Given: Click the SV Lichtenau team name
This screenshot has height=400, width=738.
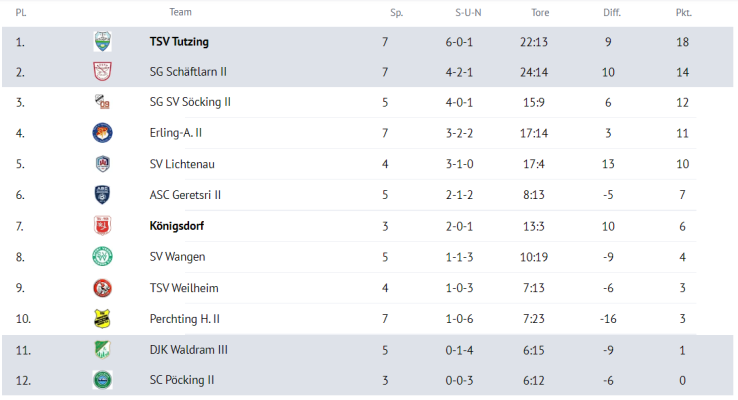Looking at the screenshot, I should [x=182, y=164].
